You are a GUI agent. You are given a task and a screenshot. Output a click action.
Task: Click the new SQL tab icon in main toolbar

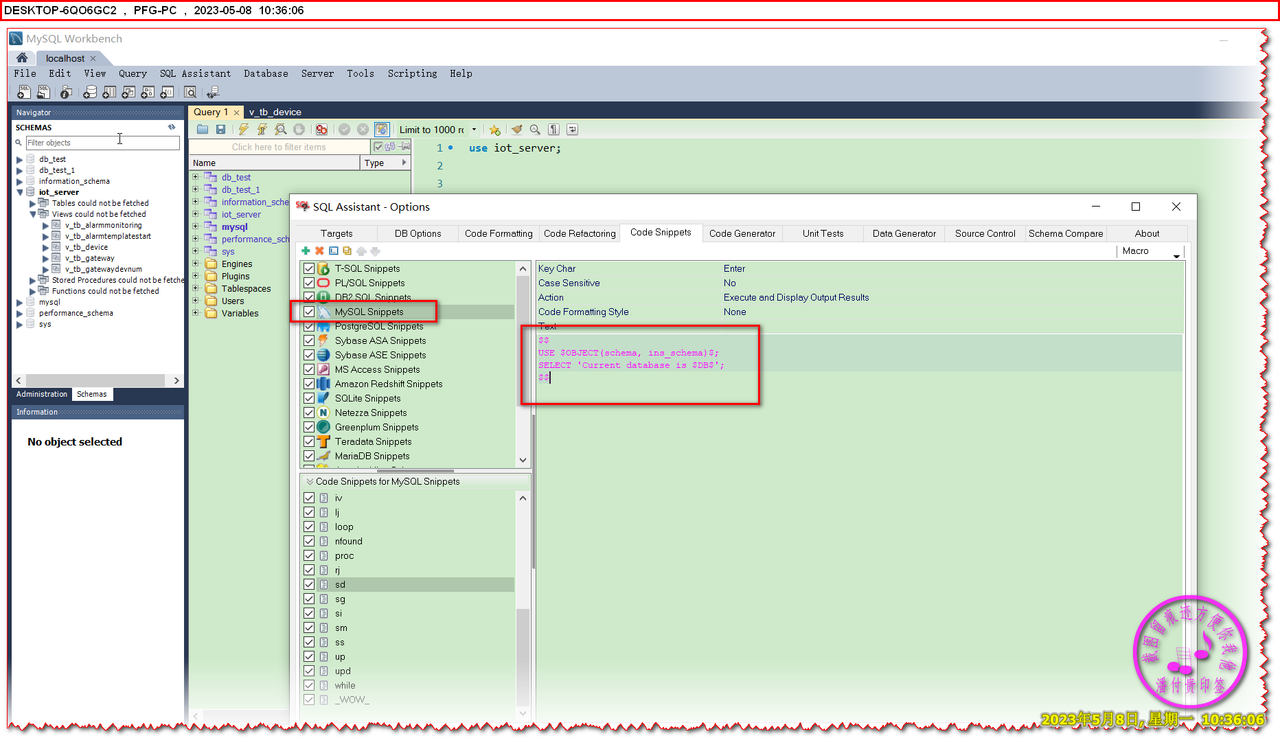tap(24, 92)
